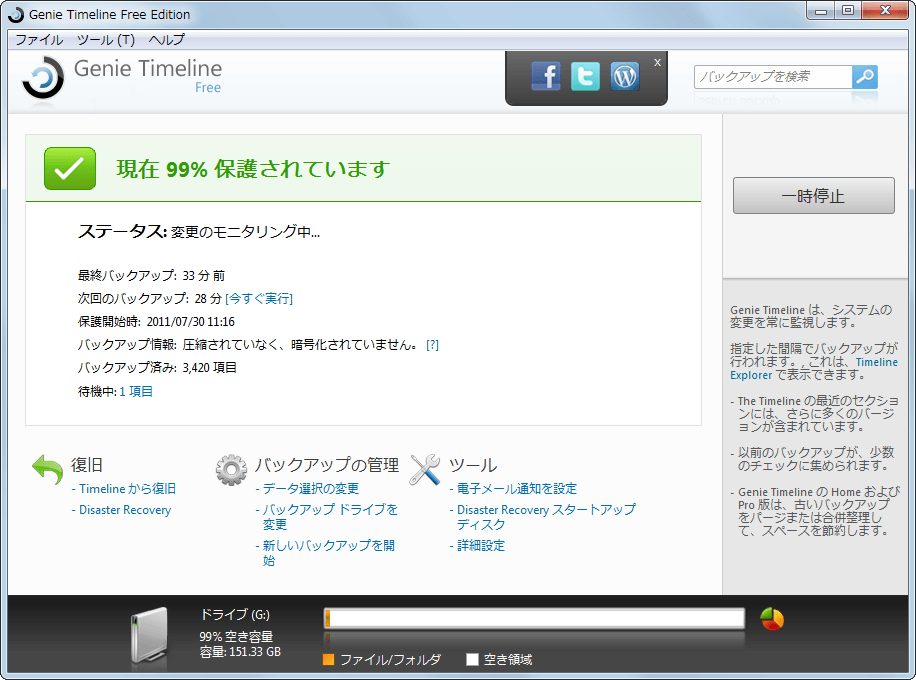This screenshot has height=680, width=916.
Task: Open the Twitter social icon
Action: coord(585,76)
